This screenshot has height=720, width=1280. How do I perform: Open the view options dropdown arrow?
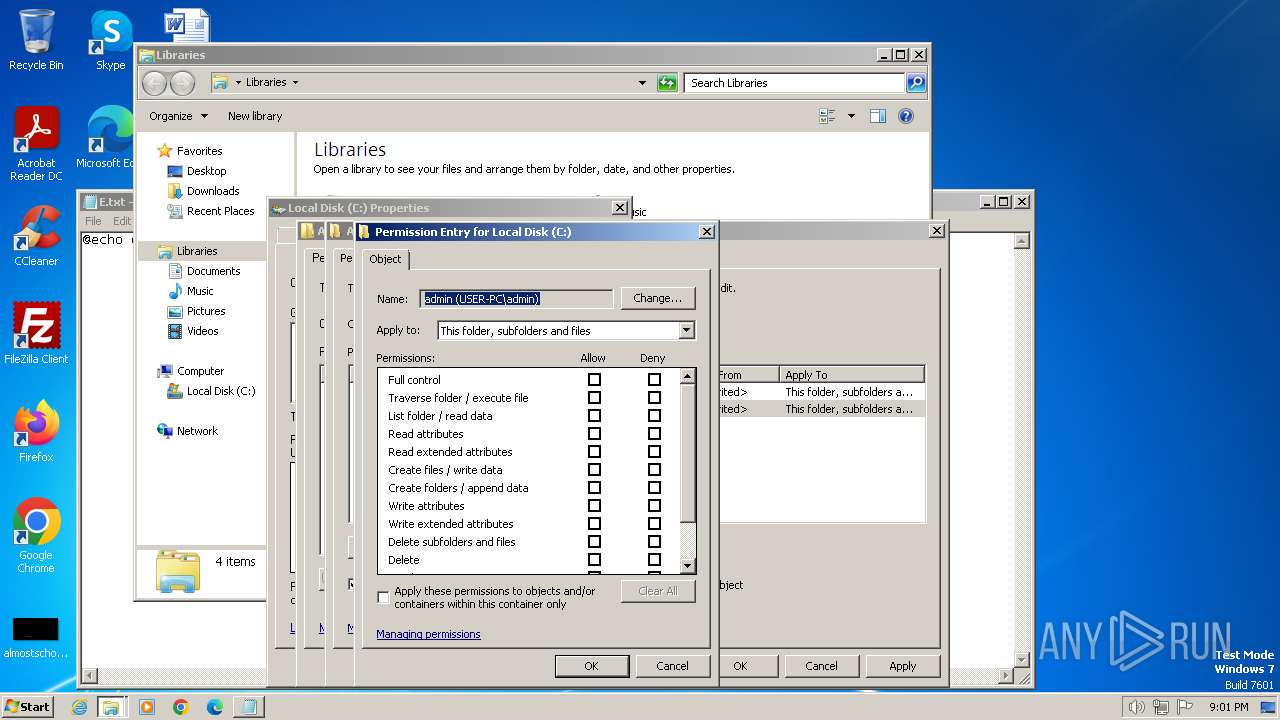851,116
